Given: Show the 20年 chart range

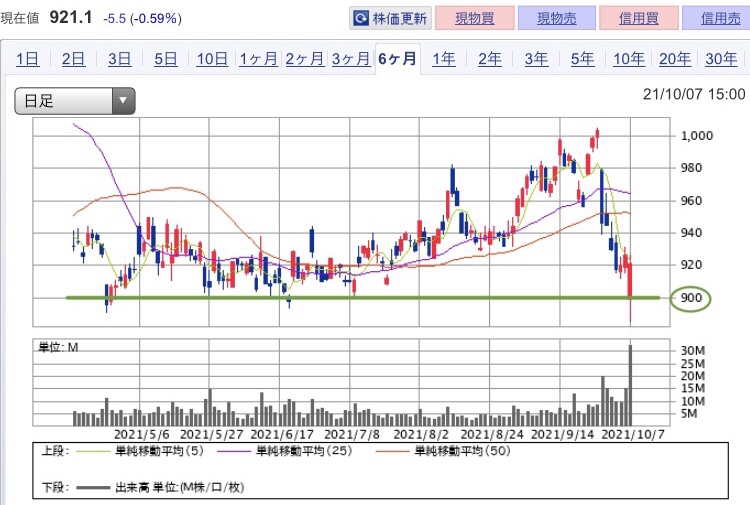Looking at the screenshot, I should pos(675,59).
